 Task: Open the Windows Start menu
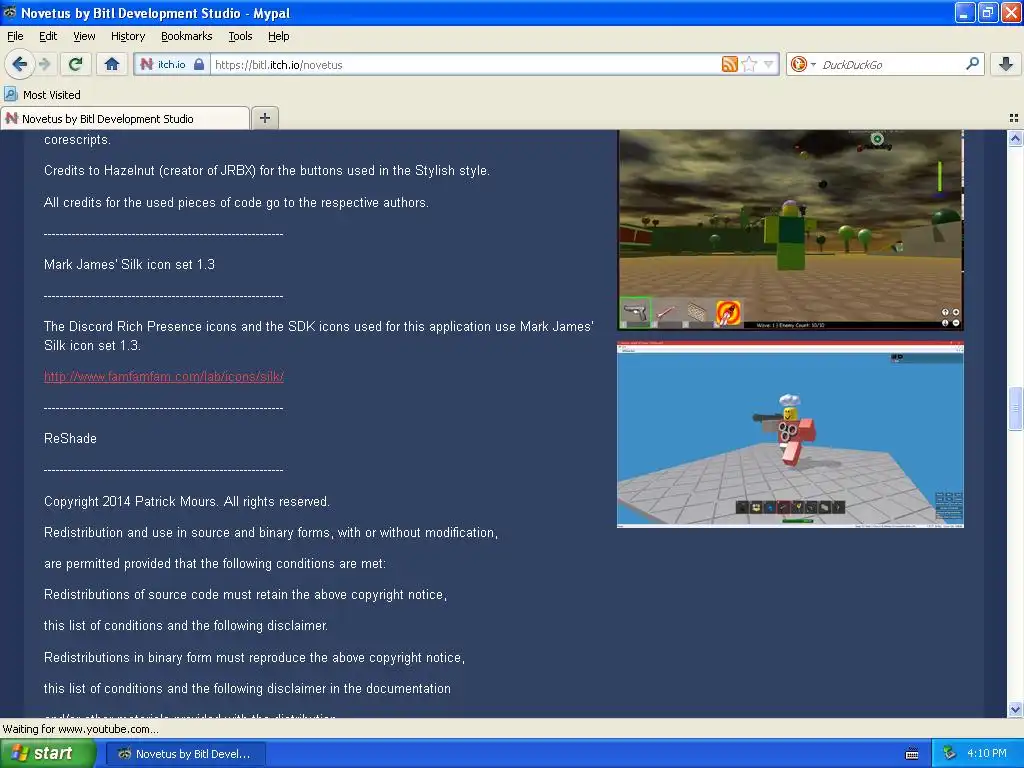tap(48, 754)
